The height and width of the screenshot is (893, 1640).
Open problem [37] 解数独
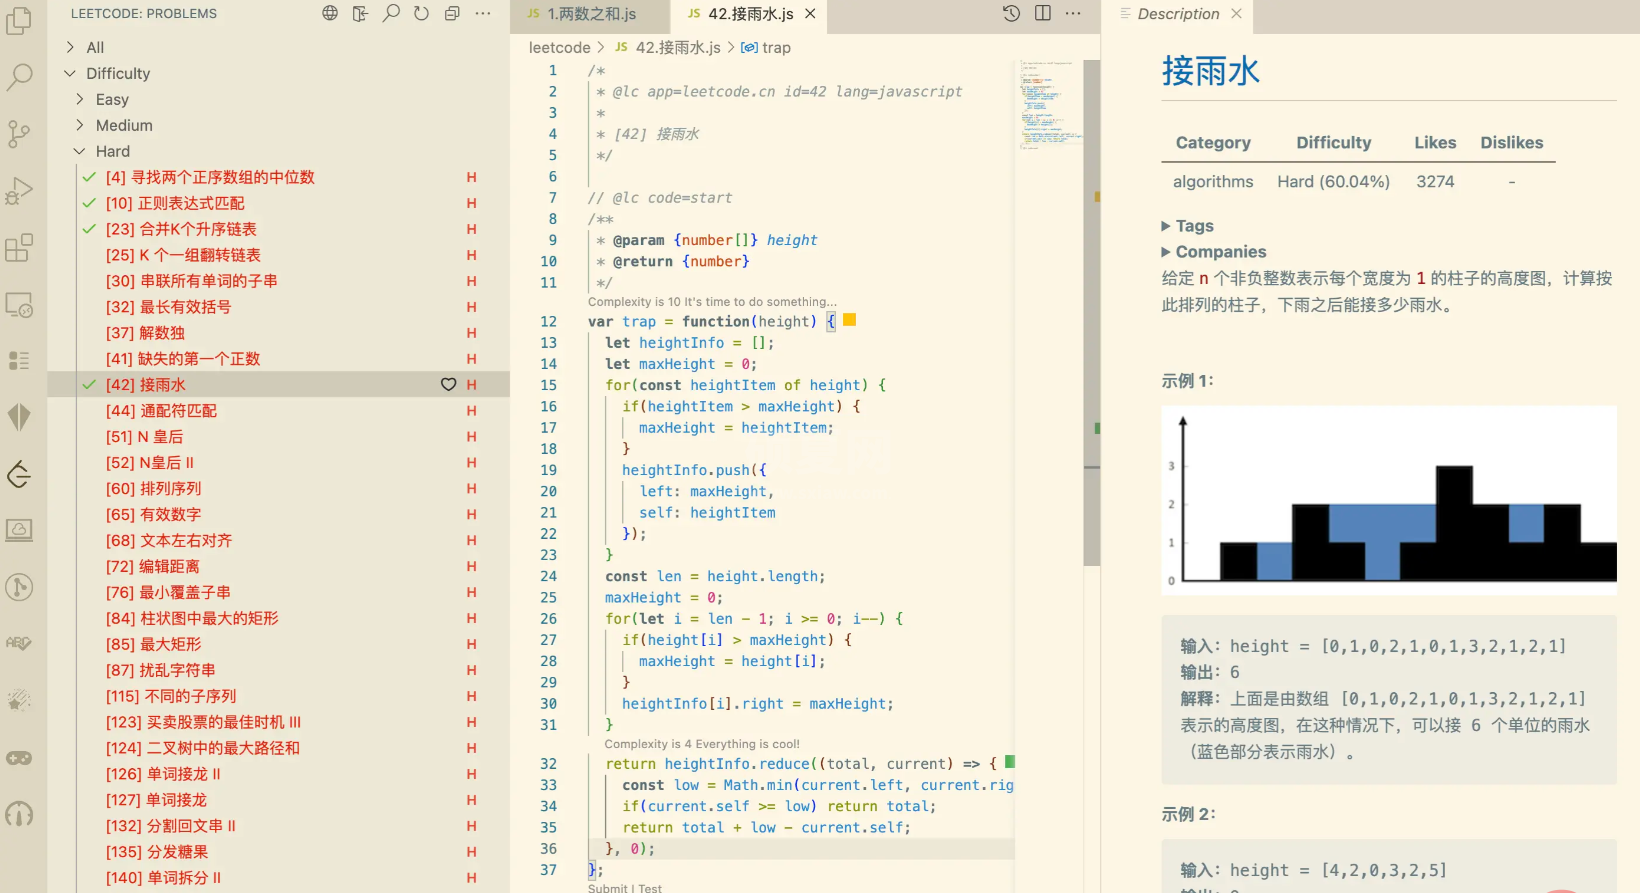click(145, 333)
